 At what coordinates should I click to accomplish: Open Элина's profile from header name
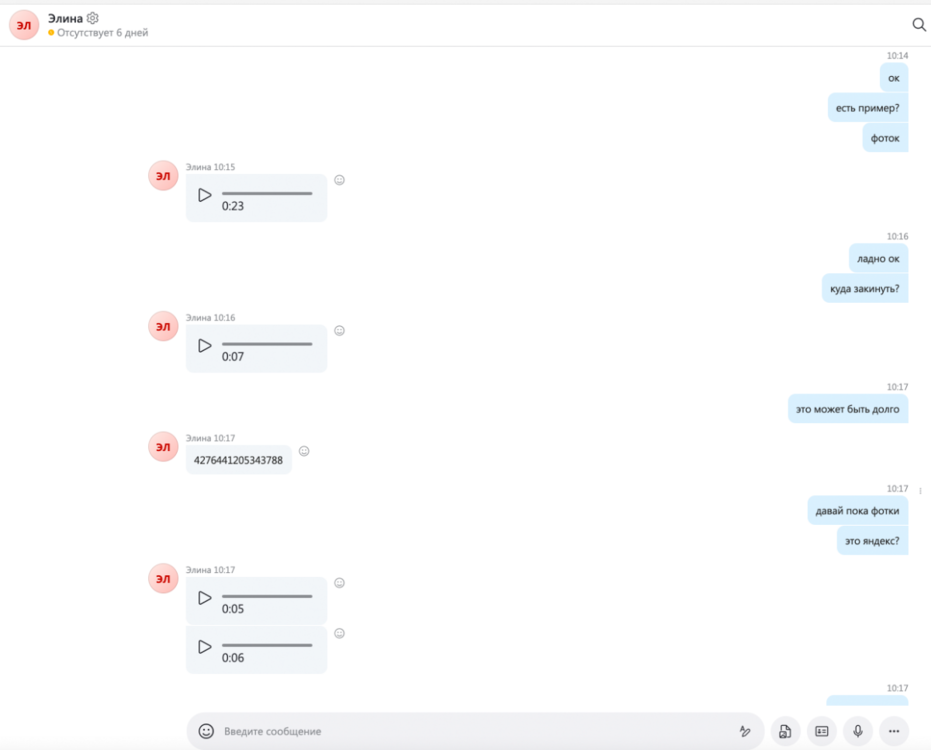click(65, 18)
